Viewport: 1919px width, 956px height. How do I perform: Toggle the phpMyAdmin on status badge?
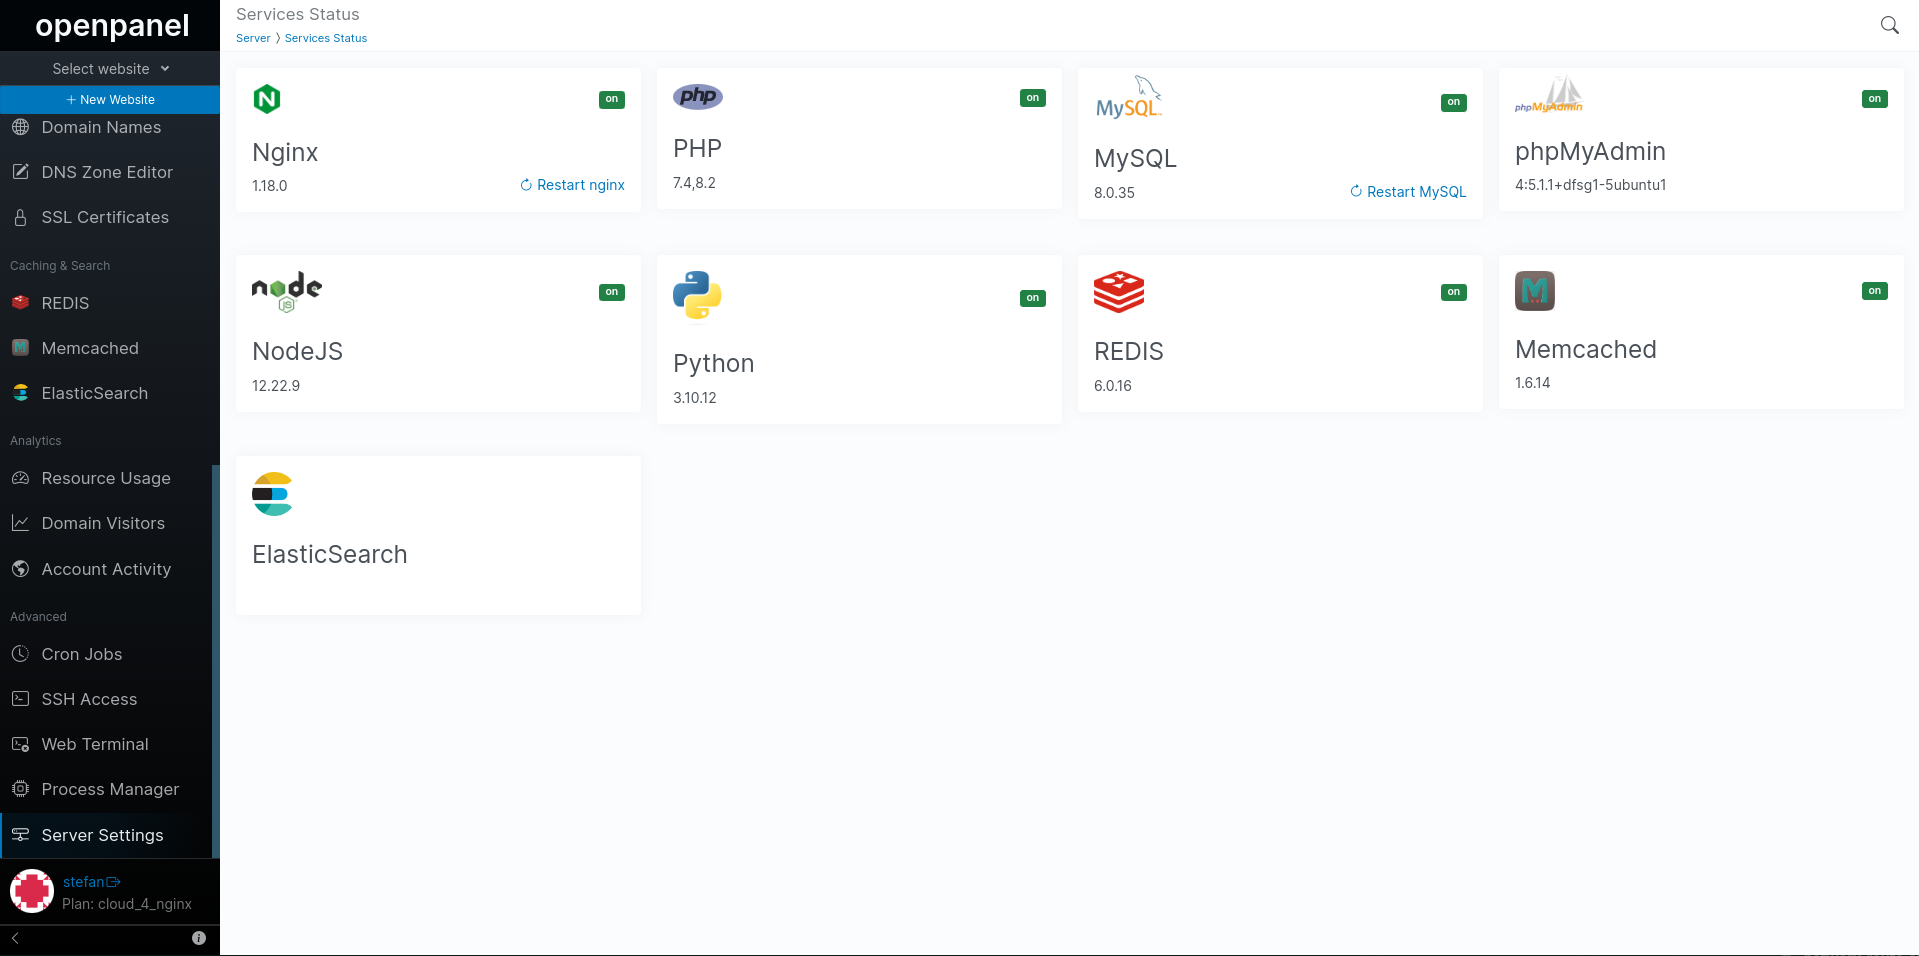point(1875,99)
